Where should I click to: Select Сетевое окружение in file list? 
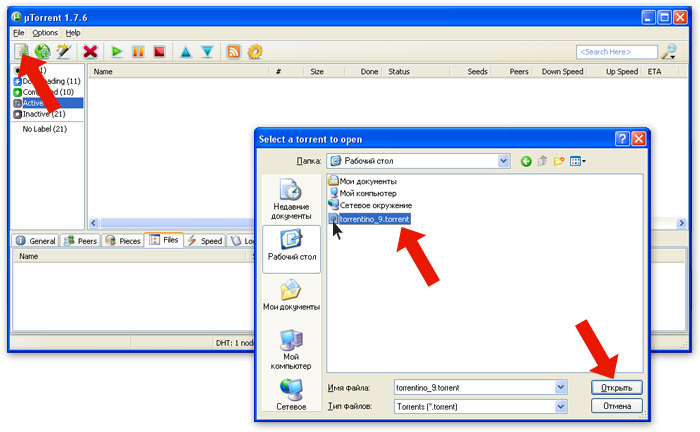coord(370,205)
